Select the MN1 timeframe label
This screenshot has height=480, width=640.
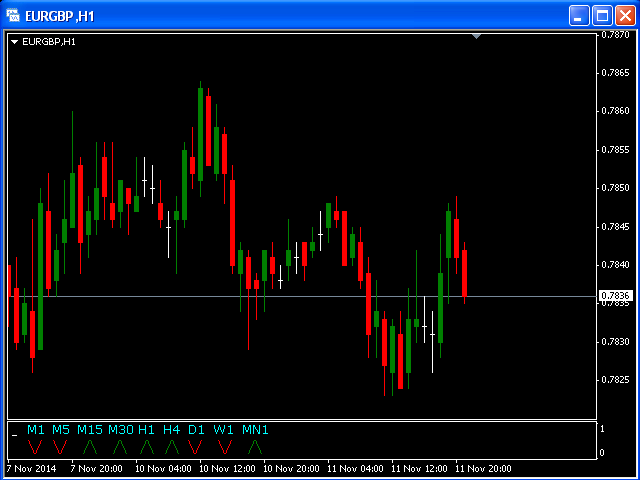[x=255, y=430]
